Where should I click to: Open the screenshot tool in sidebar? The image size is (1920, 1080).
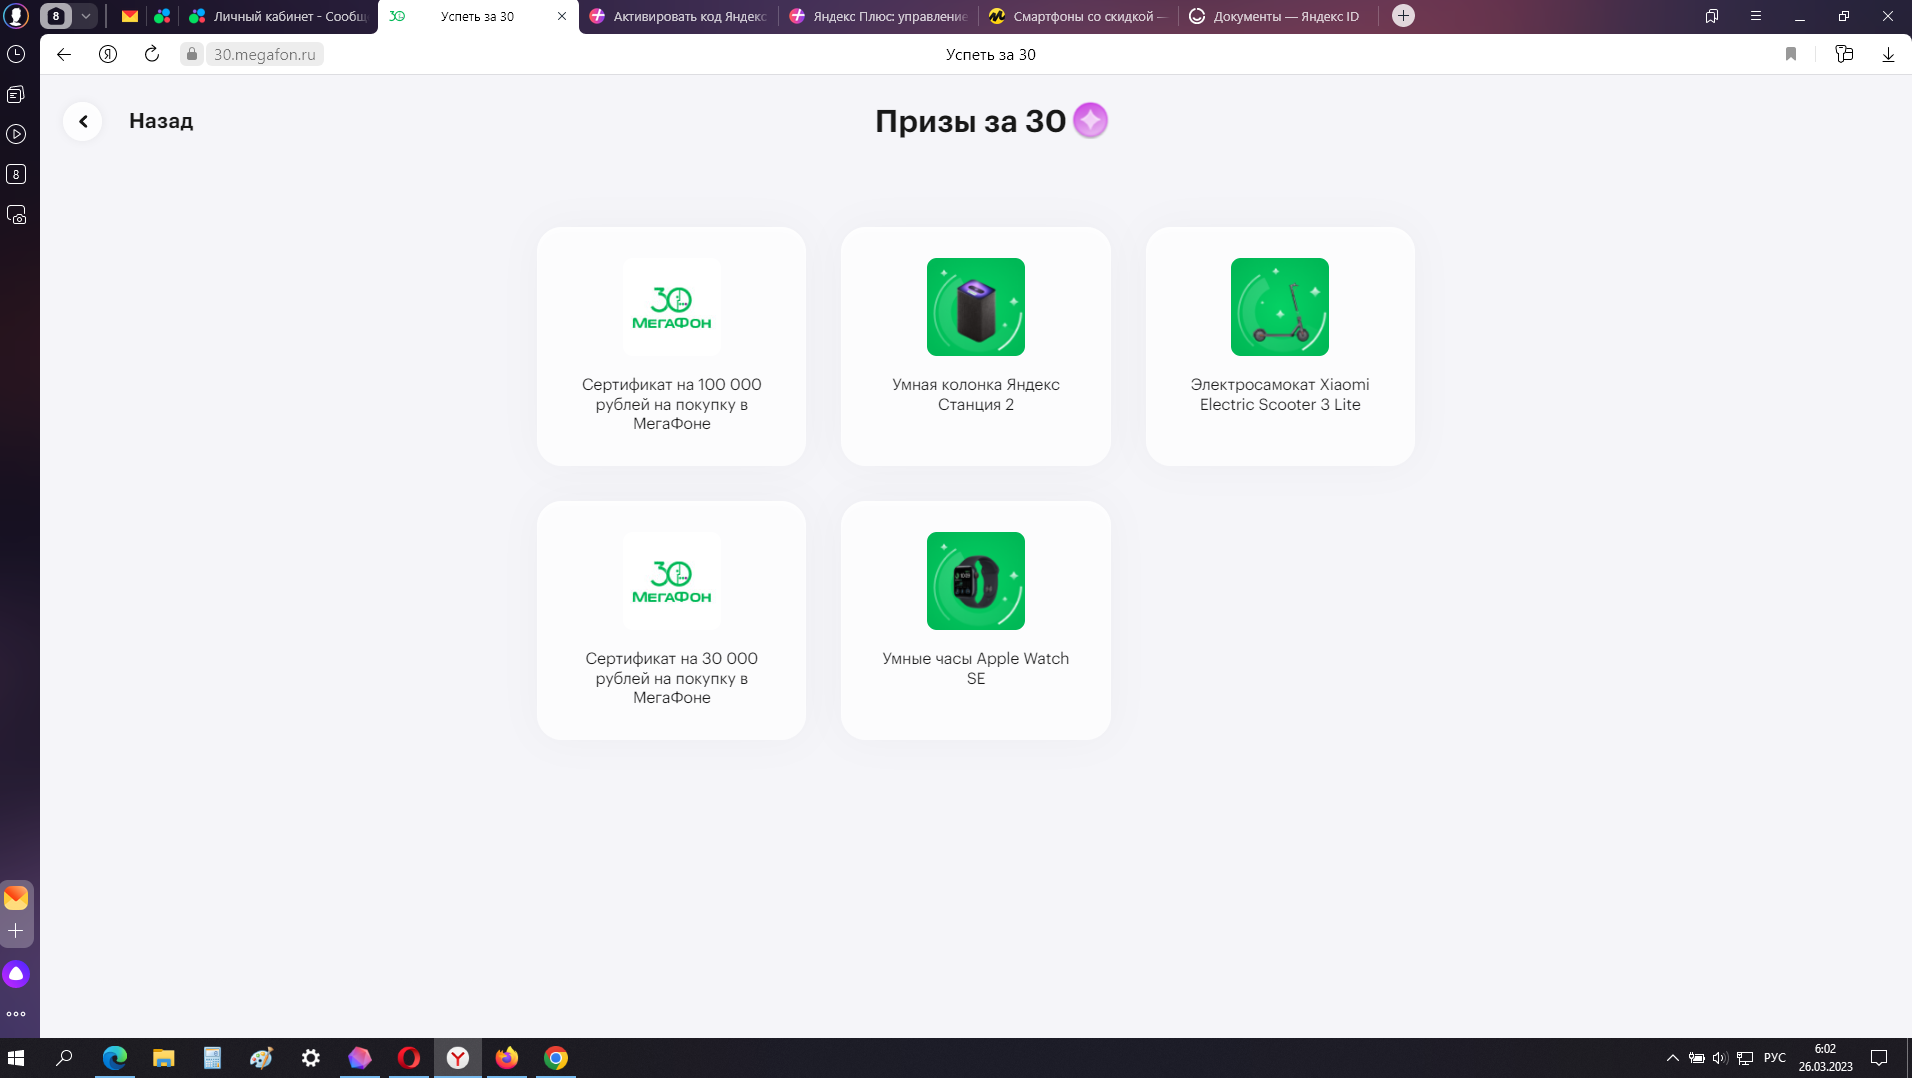coord(16,215)
